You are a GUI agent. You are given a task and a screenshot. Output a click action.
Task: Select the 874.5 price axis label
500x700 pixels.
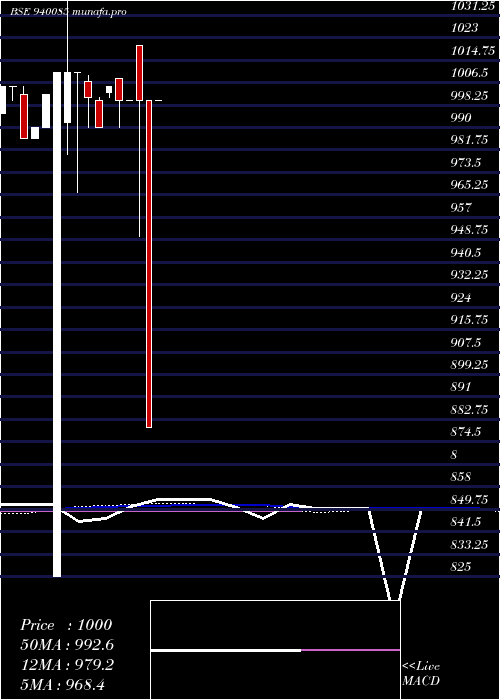[x=466, y=432]
